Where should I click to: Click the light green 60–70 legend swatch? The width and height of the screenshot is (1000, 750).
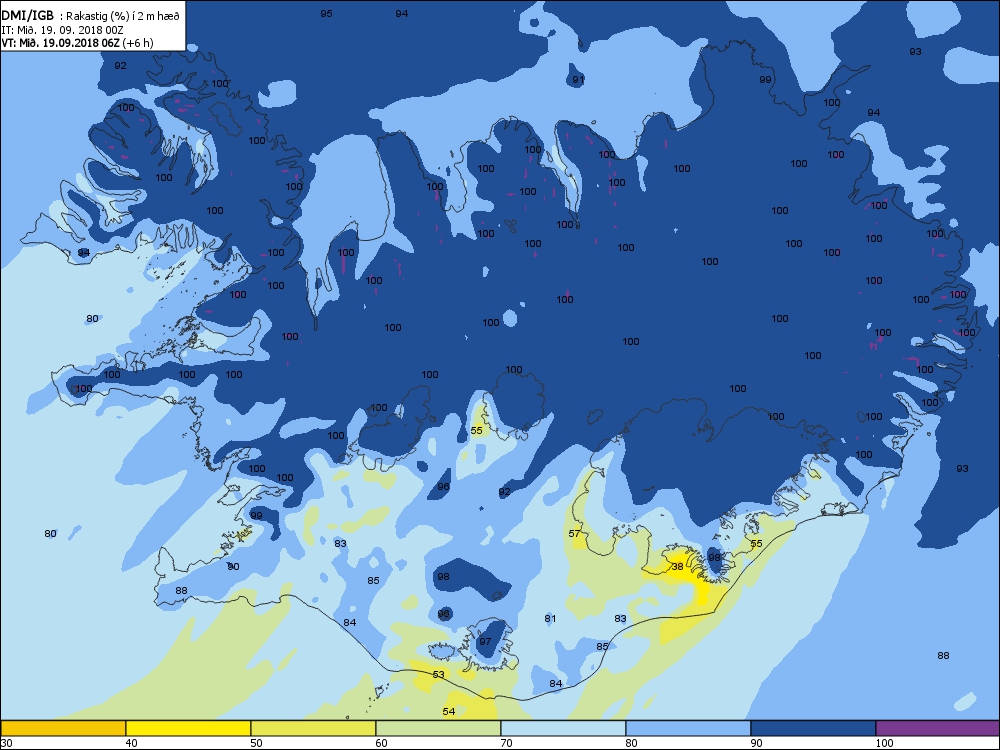click(438, 728)
